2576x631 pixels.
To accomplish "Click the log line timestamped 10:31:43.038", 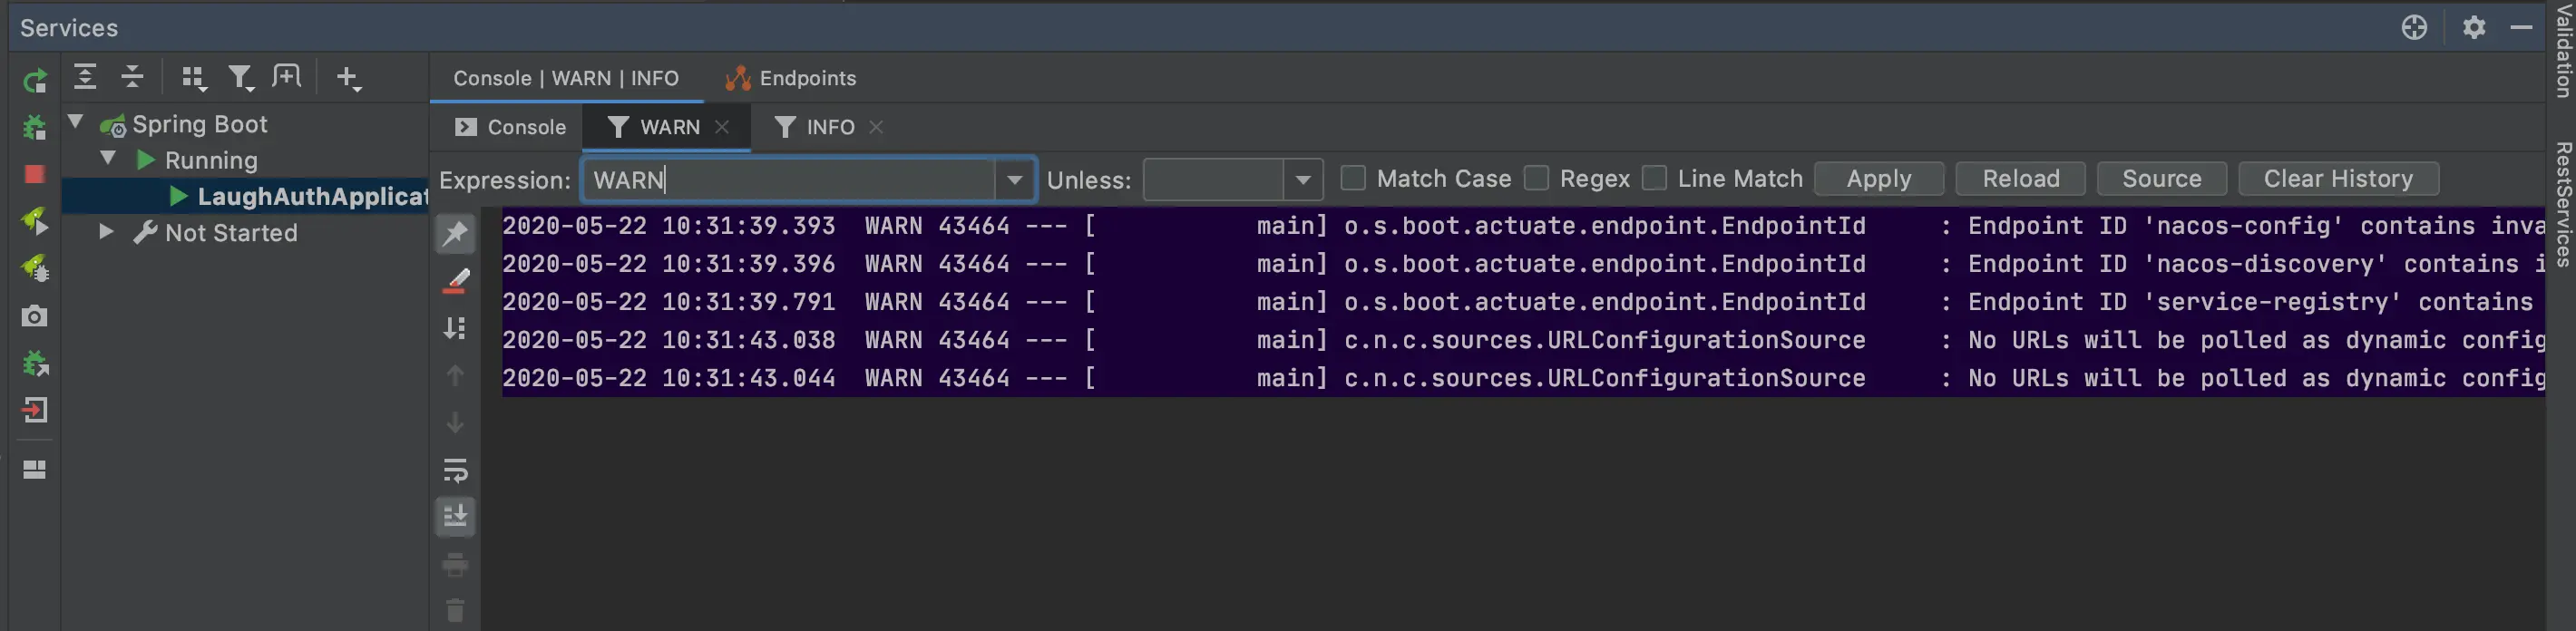I will point(1523,340).
